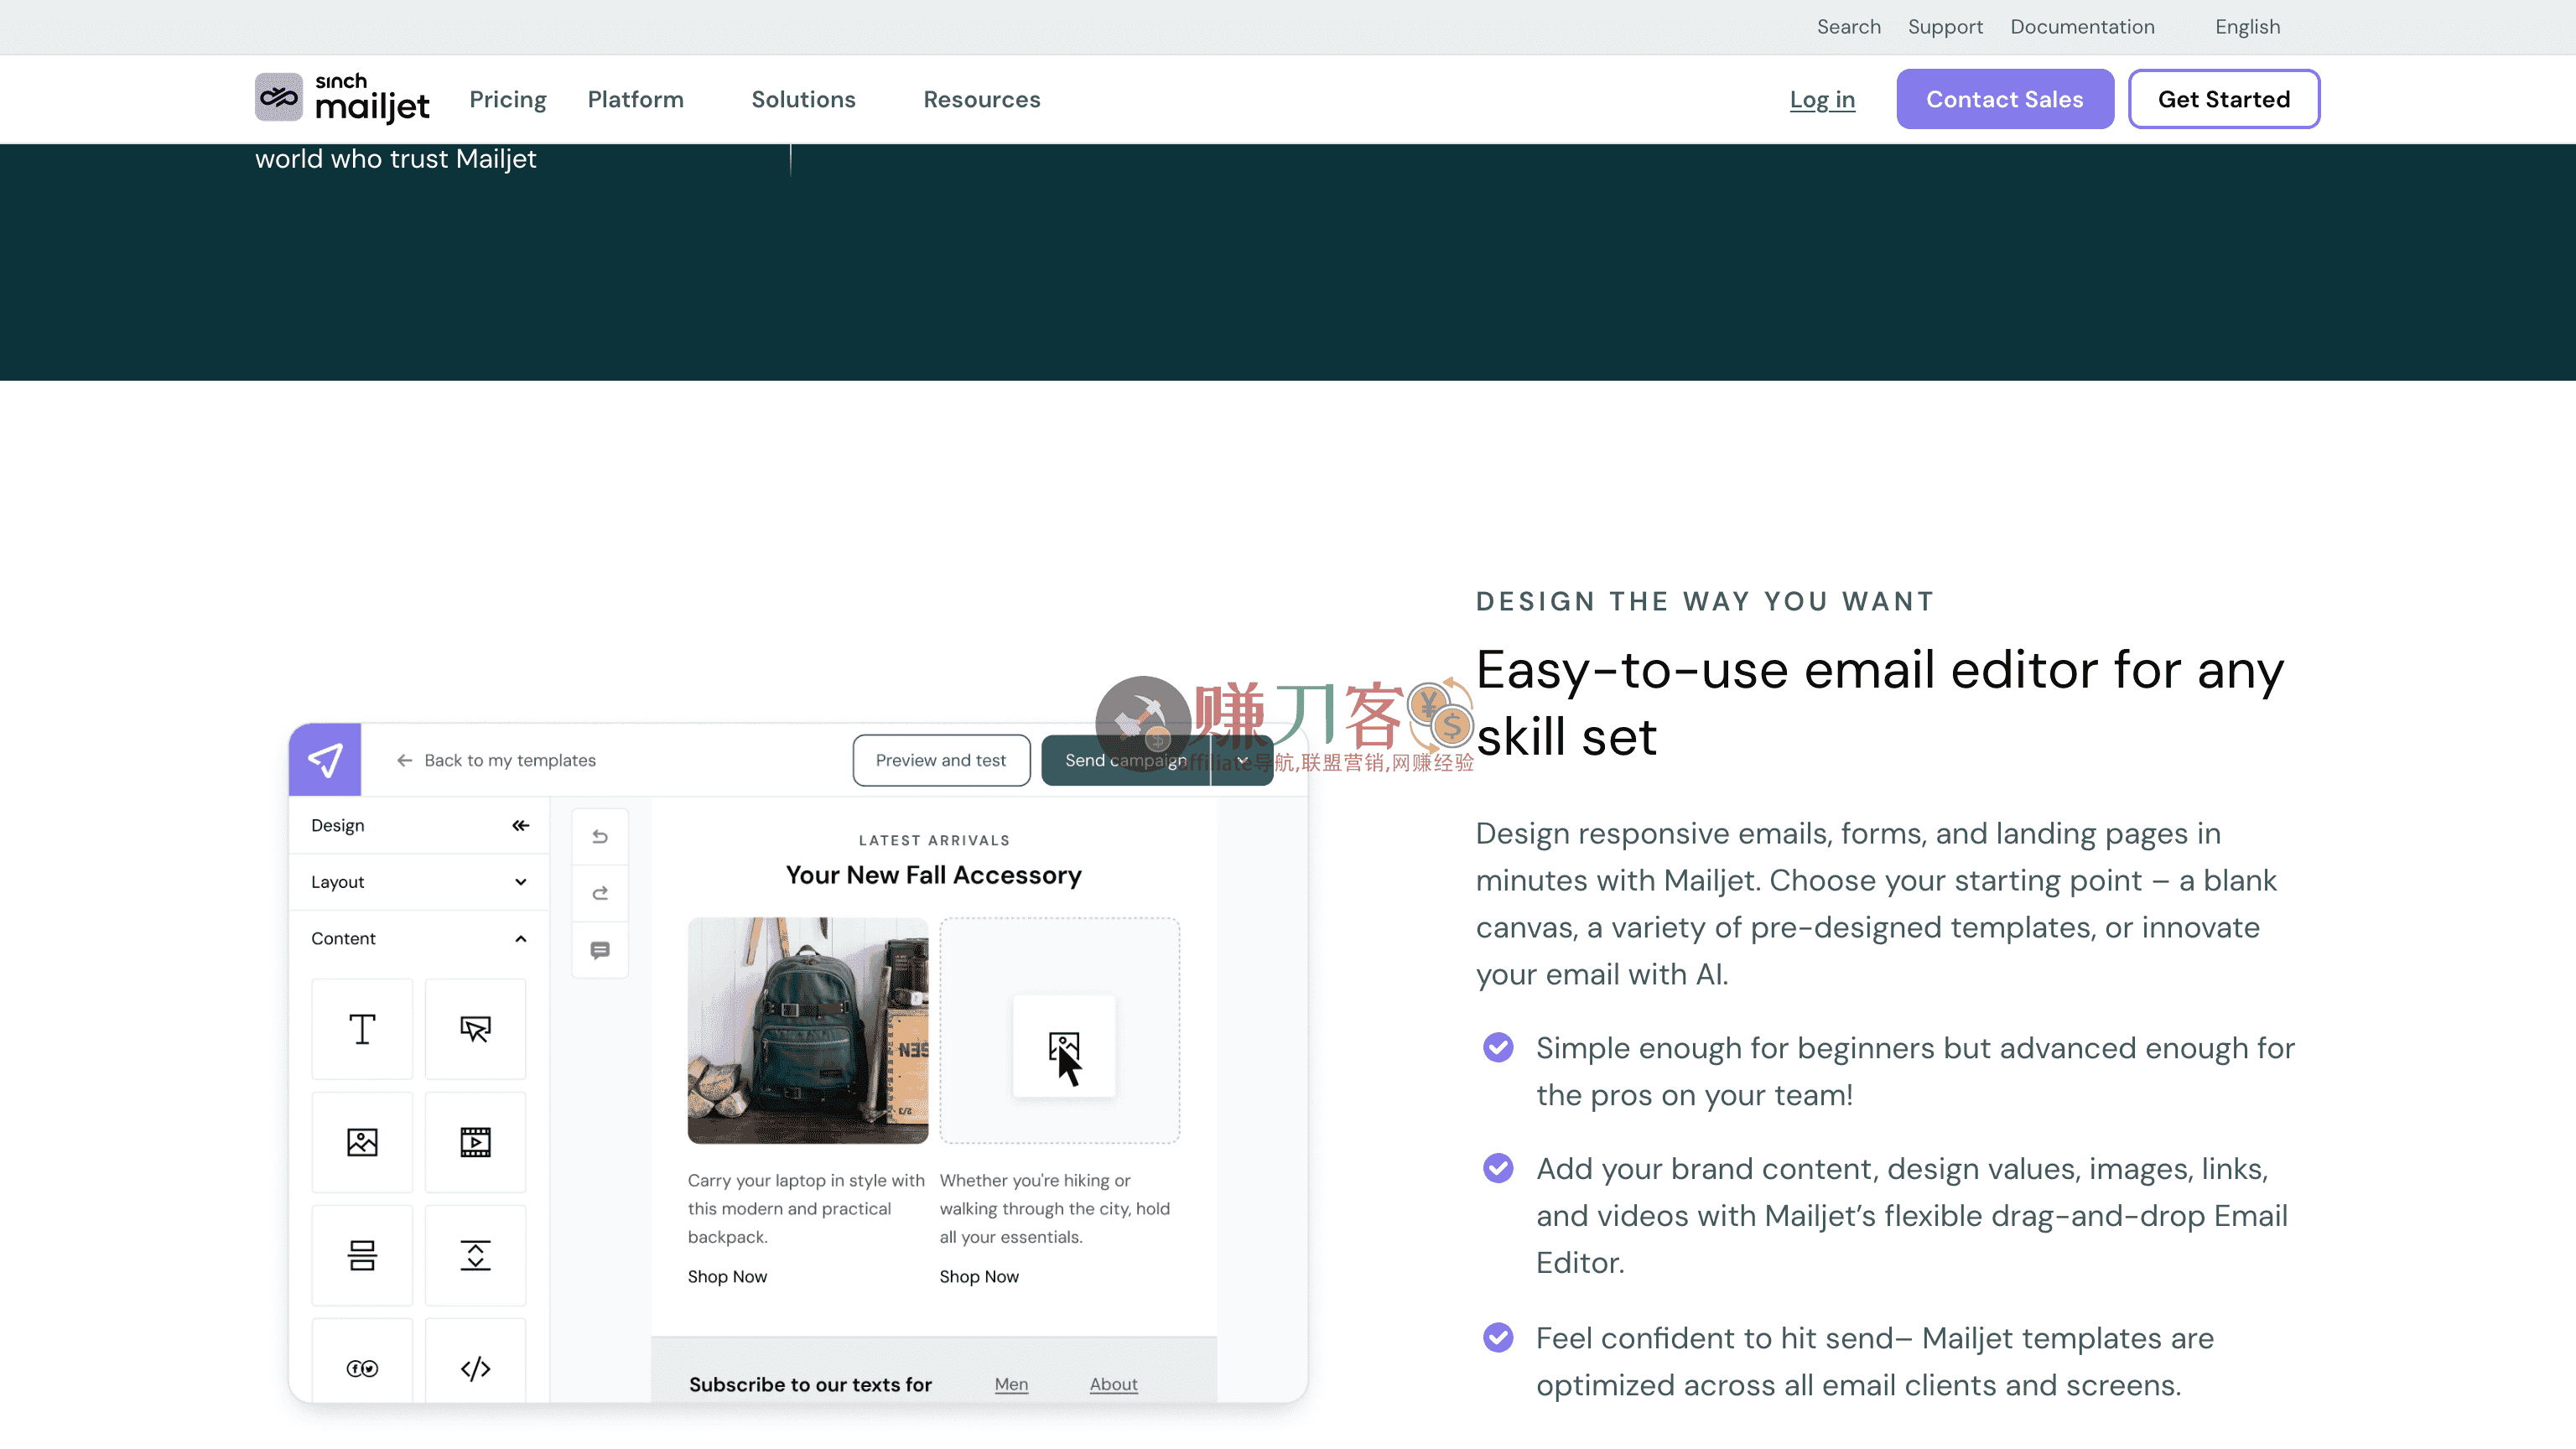
Task: Click the undo arrow icon
Action: click(600, 837)
